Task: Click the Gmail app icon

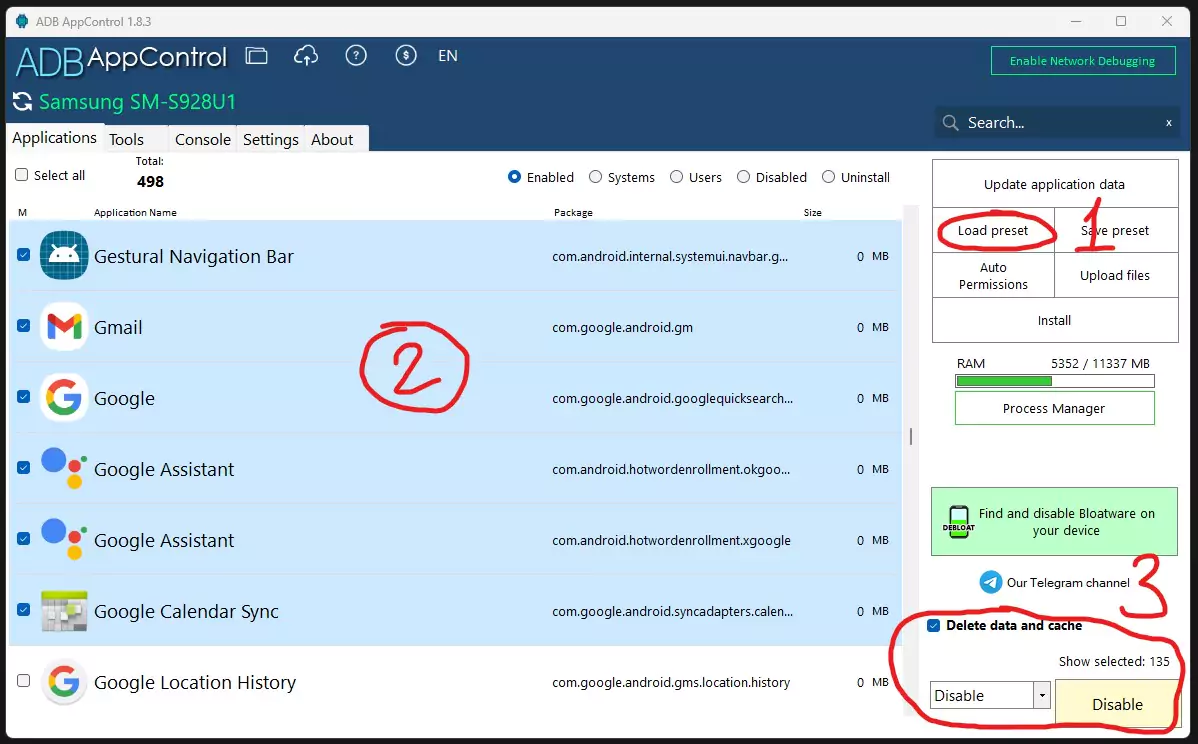Action: coord(64,326)
